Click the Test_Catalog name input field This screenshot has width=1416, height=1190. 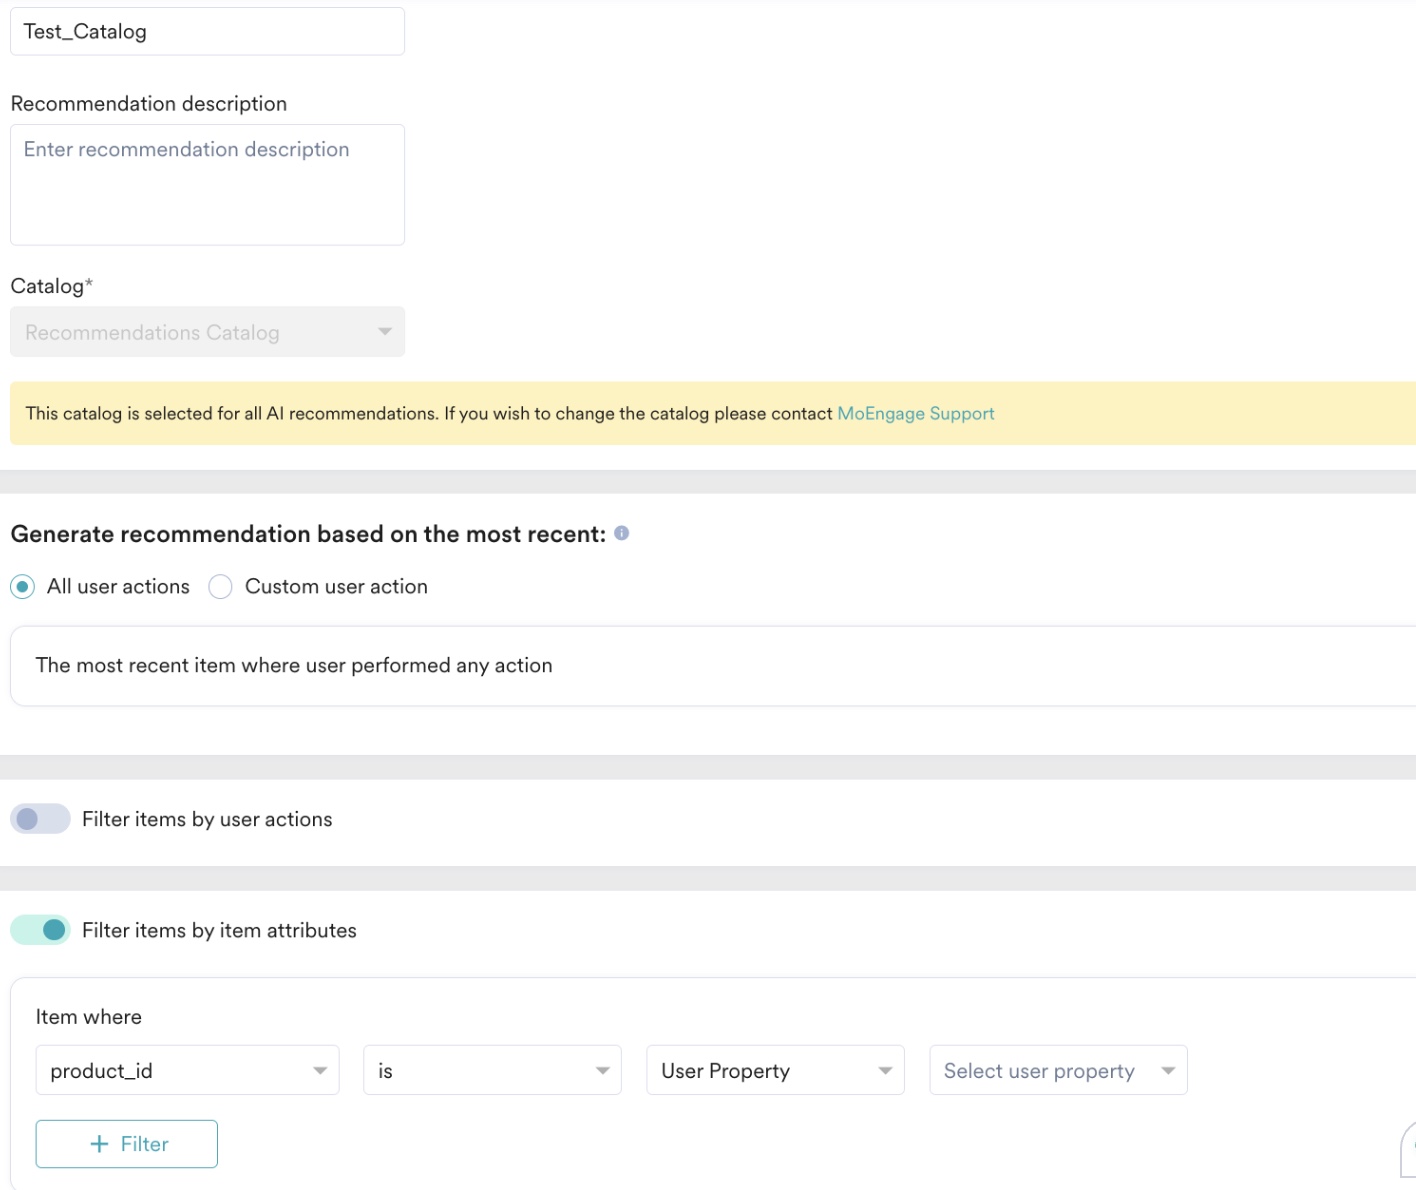[x=207, y=31]
